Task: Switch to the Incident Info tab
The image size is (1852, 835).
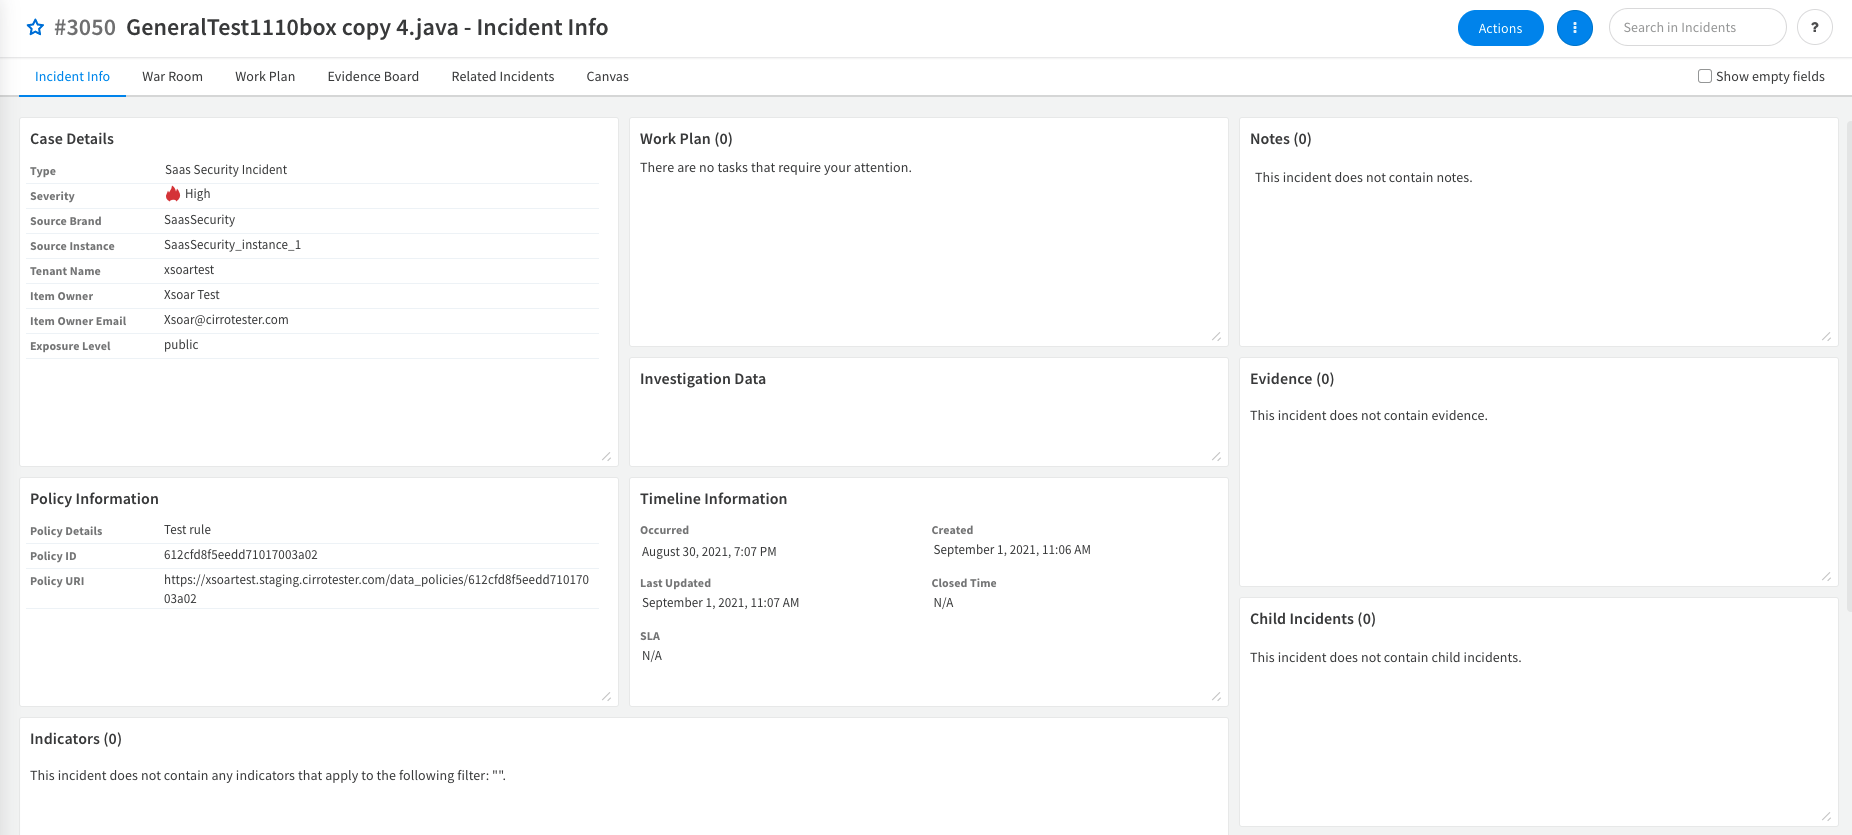Action: [72, 77]
